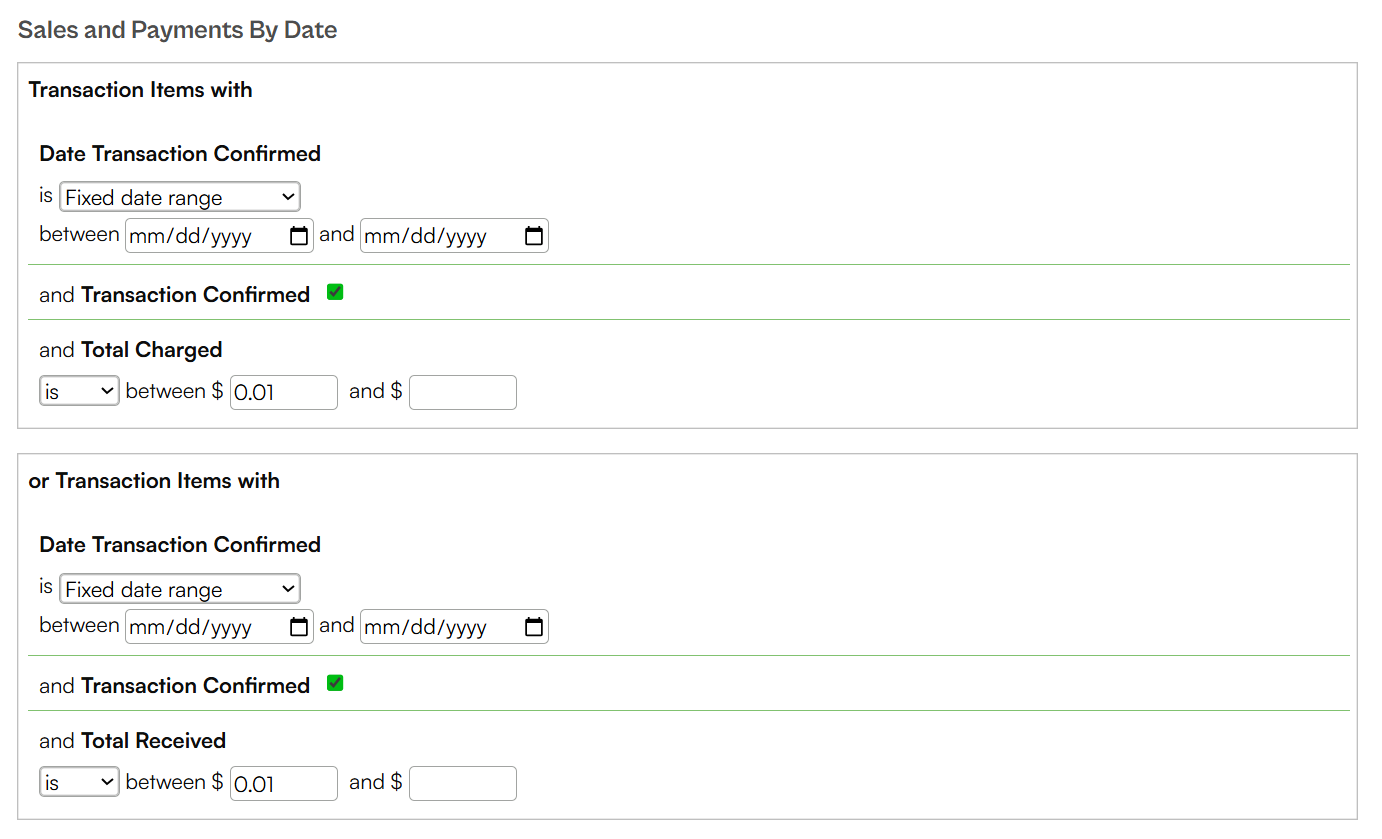This screenshot has width=1382, height=839.
Task: Expand the 'is' dropdown under Total Charged
Action: pos(80,391)
